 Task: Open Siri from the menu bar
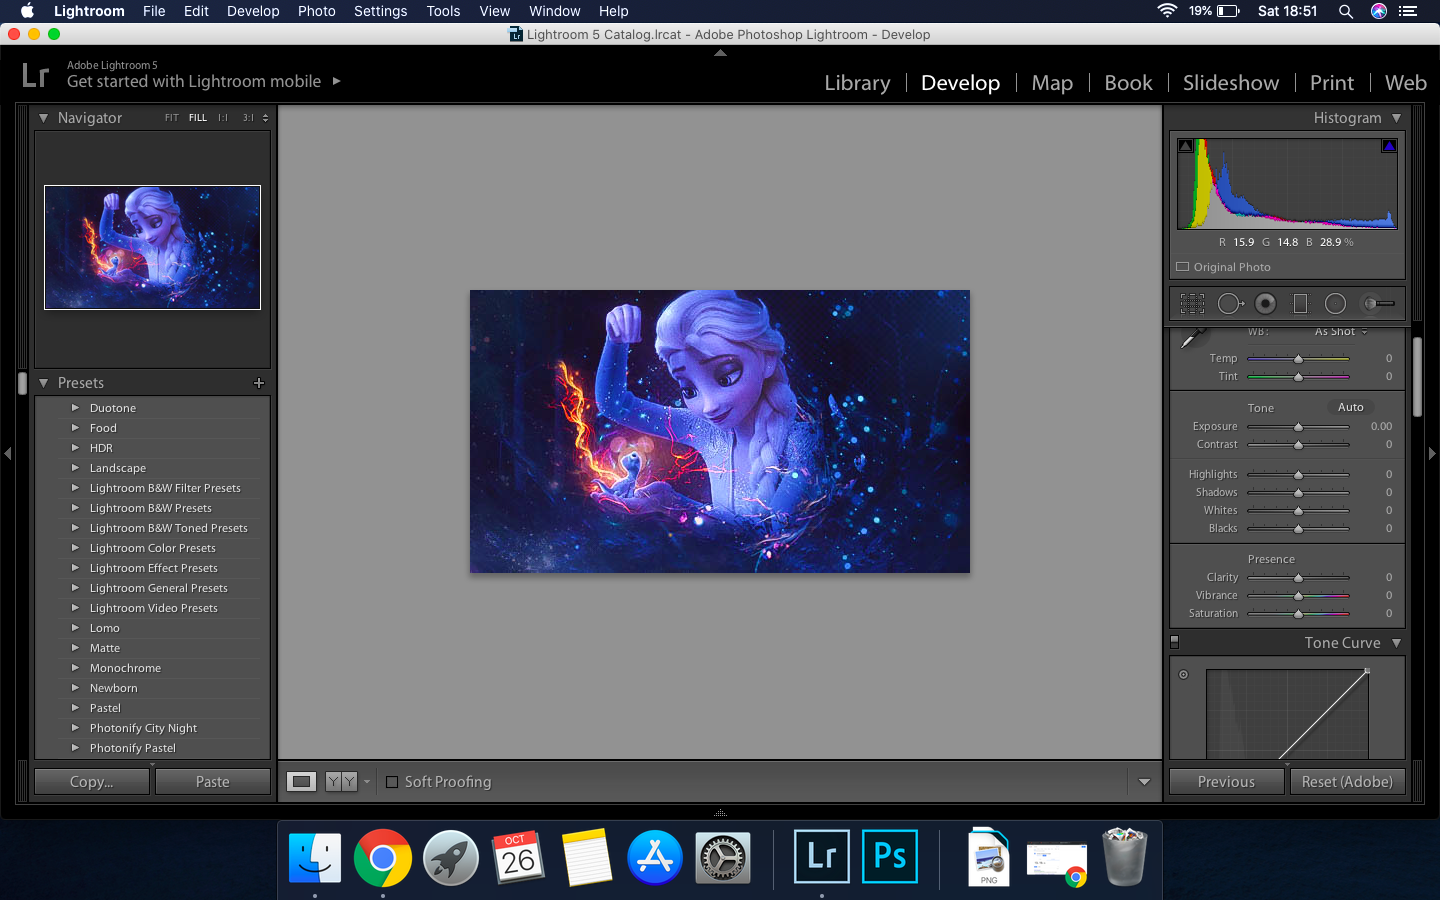1379,11
